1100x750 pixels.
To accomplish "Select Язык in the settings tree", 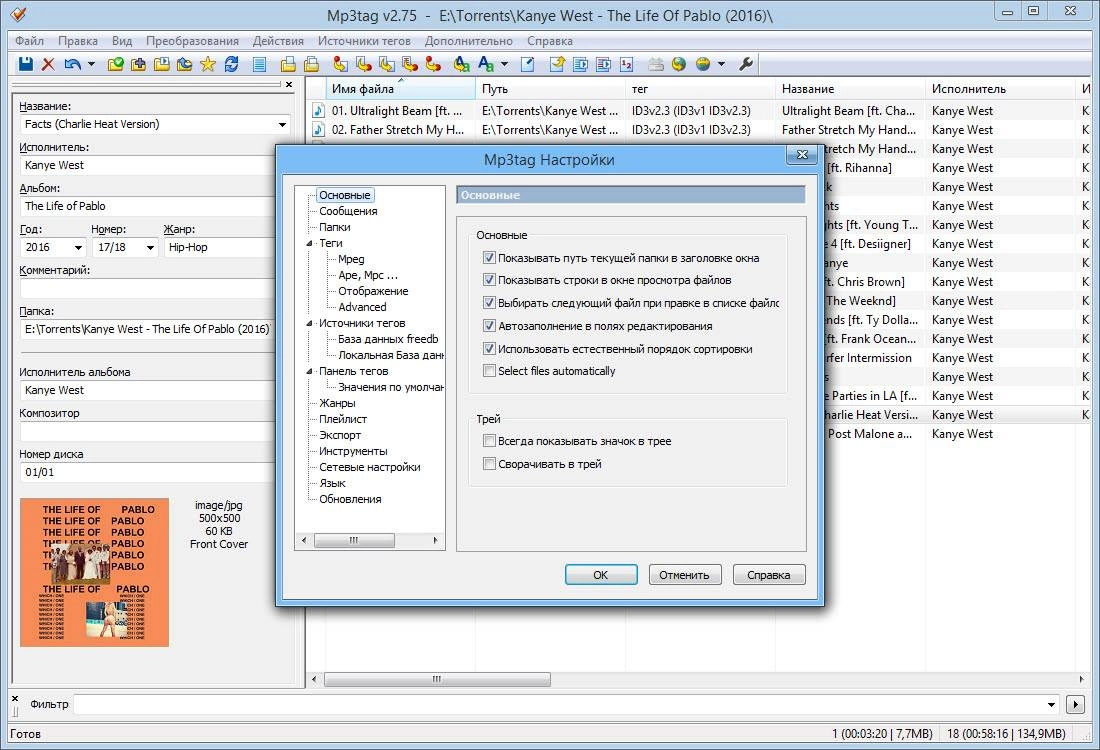I will 333,483.
